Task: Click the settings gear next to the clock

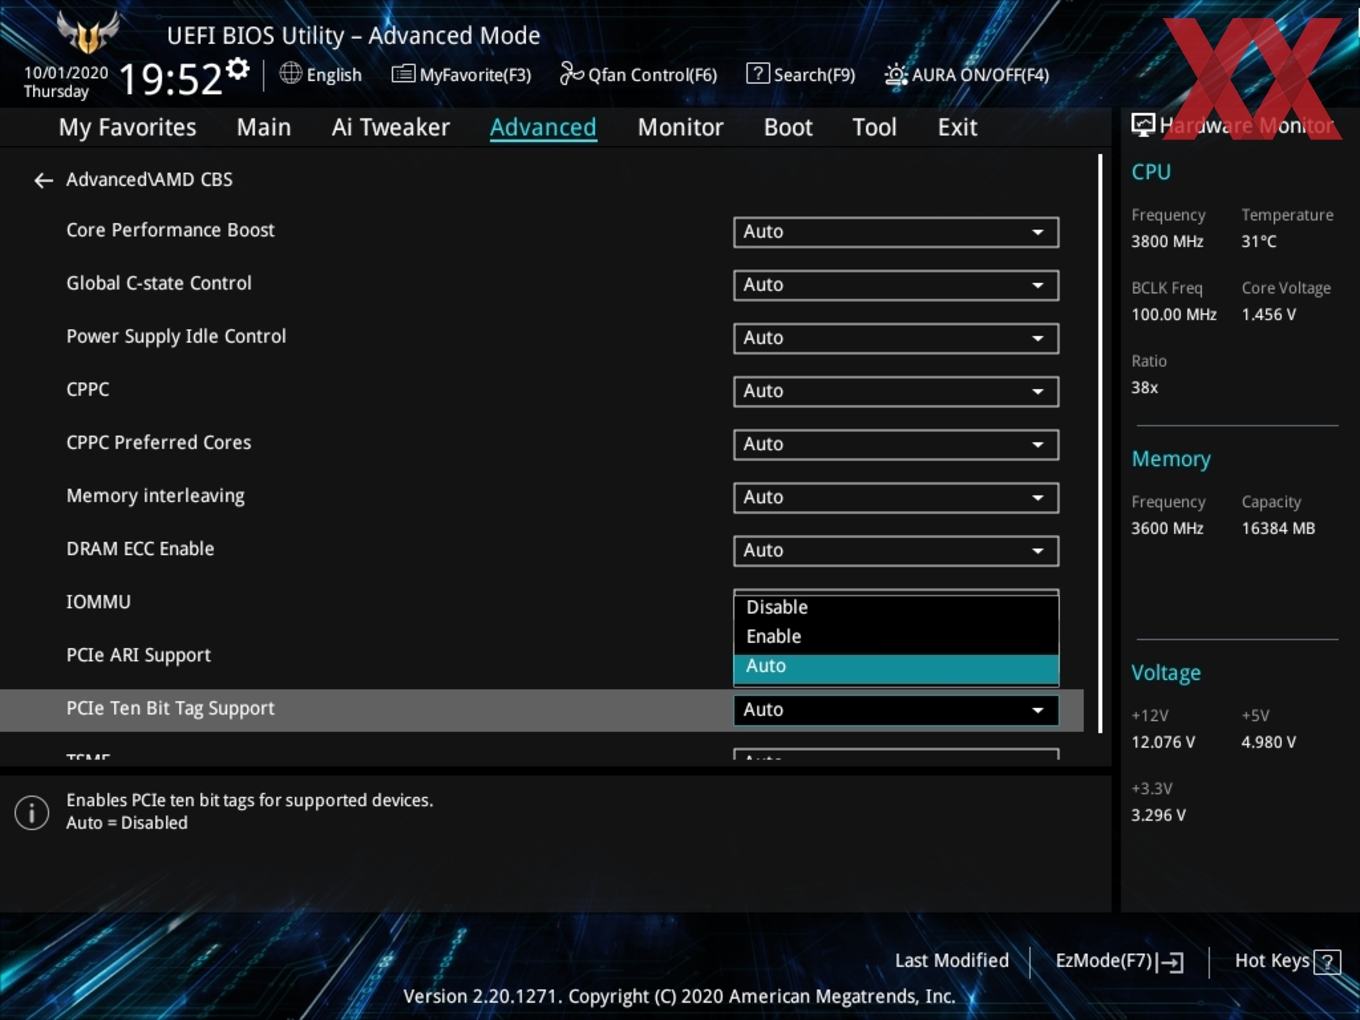Action: point(238,68)
